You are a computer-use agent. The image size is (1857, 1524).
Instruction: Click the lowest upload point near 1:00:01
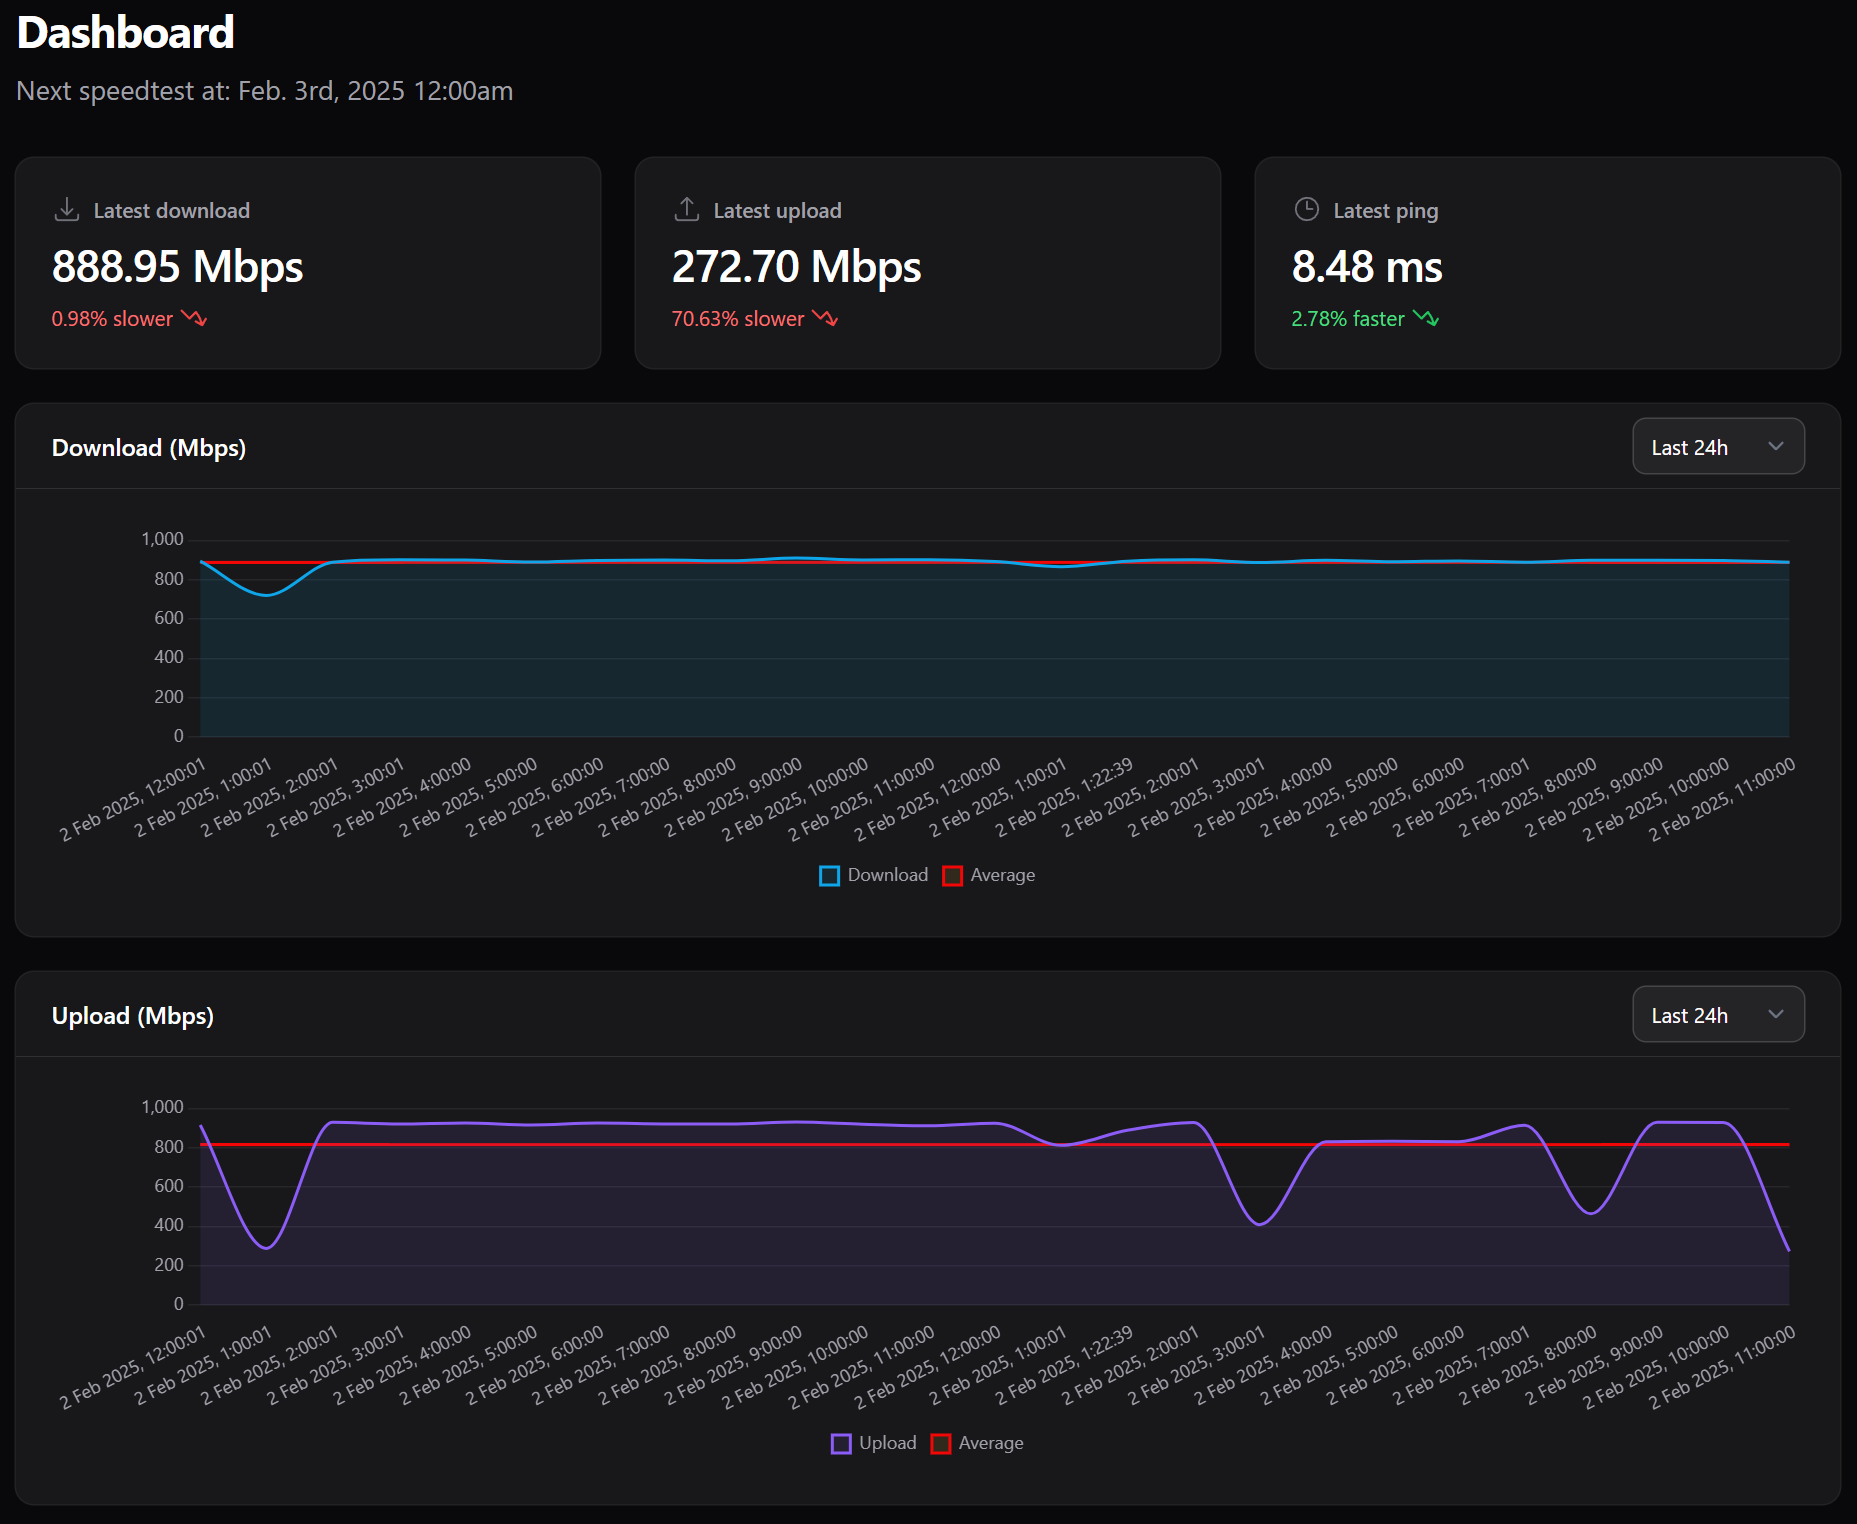(266, 1248)
